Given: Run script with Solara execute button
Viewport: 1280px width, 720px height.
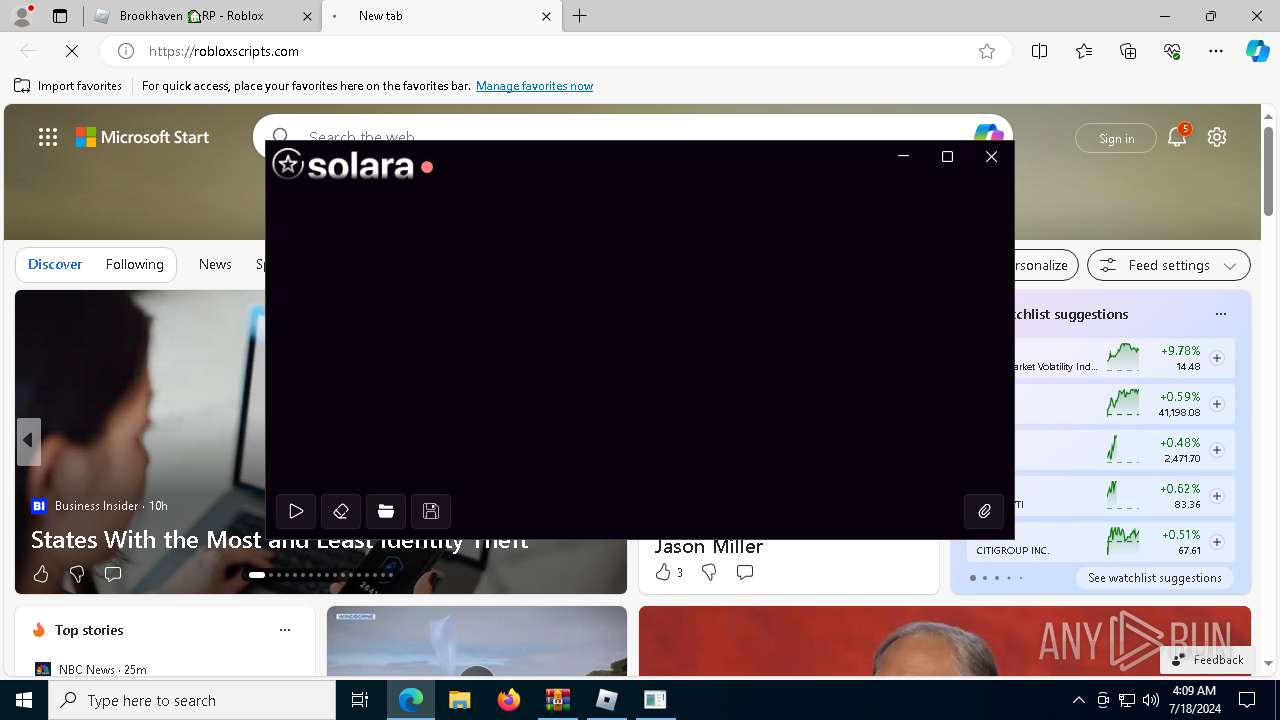Looking at the screenshot, I should pos(296,511).
